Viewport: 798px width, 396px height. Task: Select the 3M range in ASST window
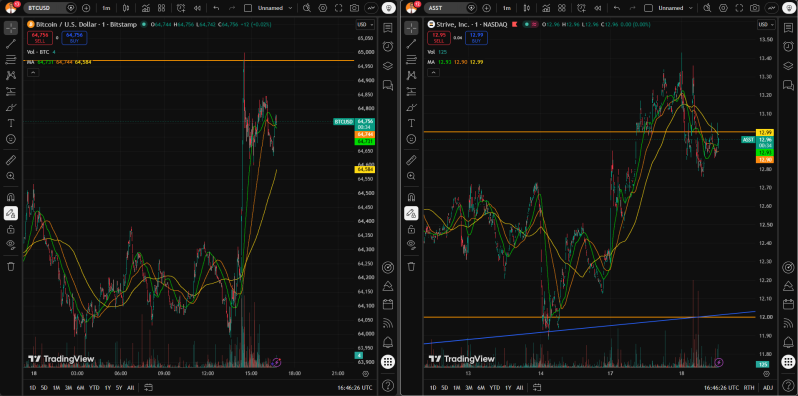[469, 387]
